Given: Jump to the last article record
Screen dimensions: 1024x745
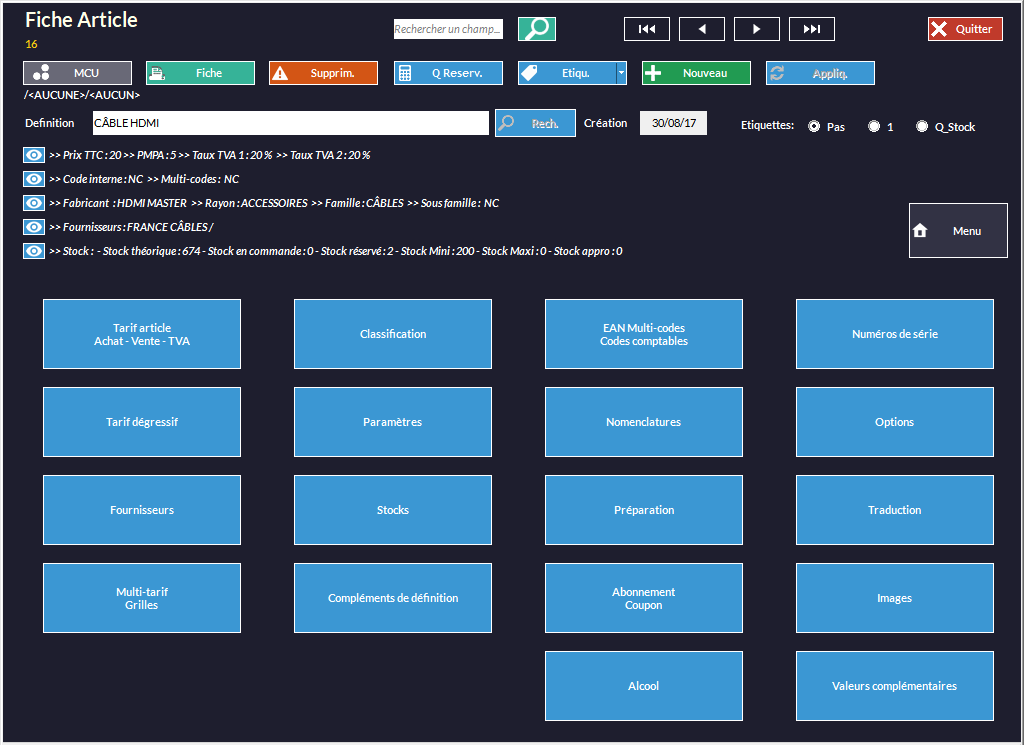Looking at the screenshot, I should pyautogui.click(x=811, y=29).
